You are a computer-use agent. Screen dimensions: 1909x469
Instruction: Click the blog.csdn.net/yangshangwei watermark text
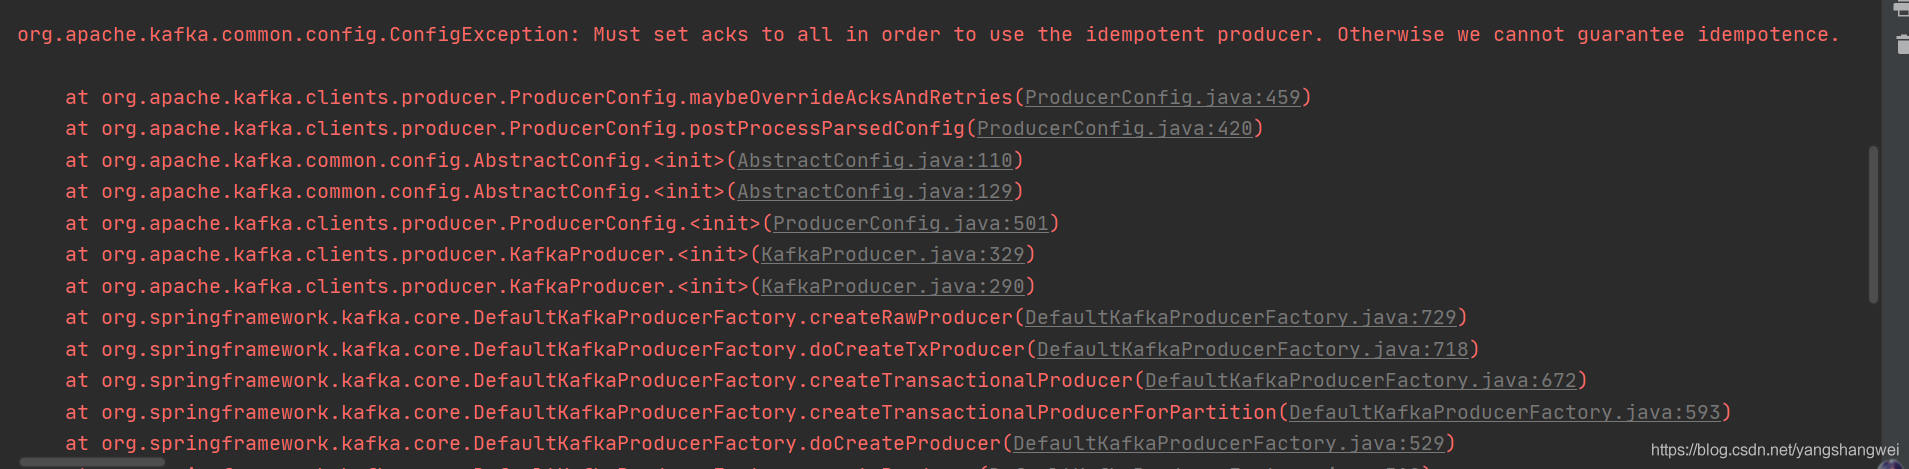pos(1774,450)
